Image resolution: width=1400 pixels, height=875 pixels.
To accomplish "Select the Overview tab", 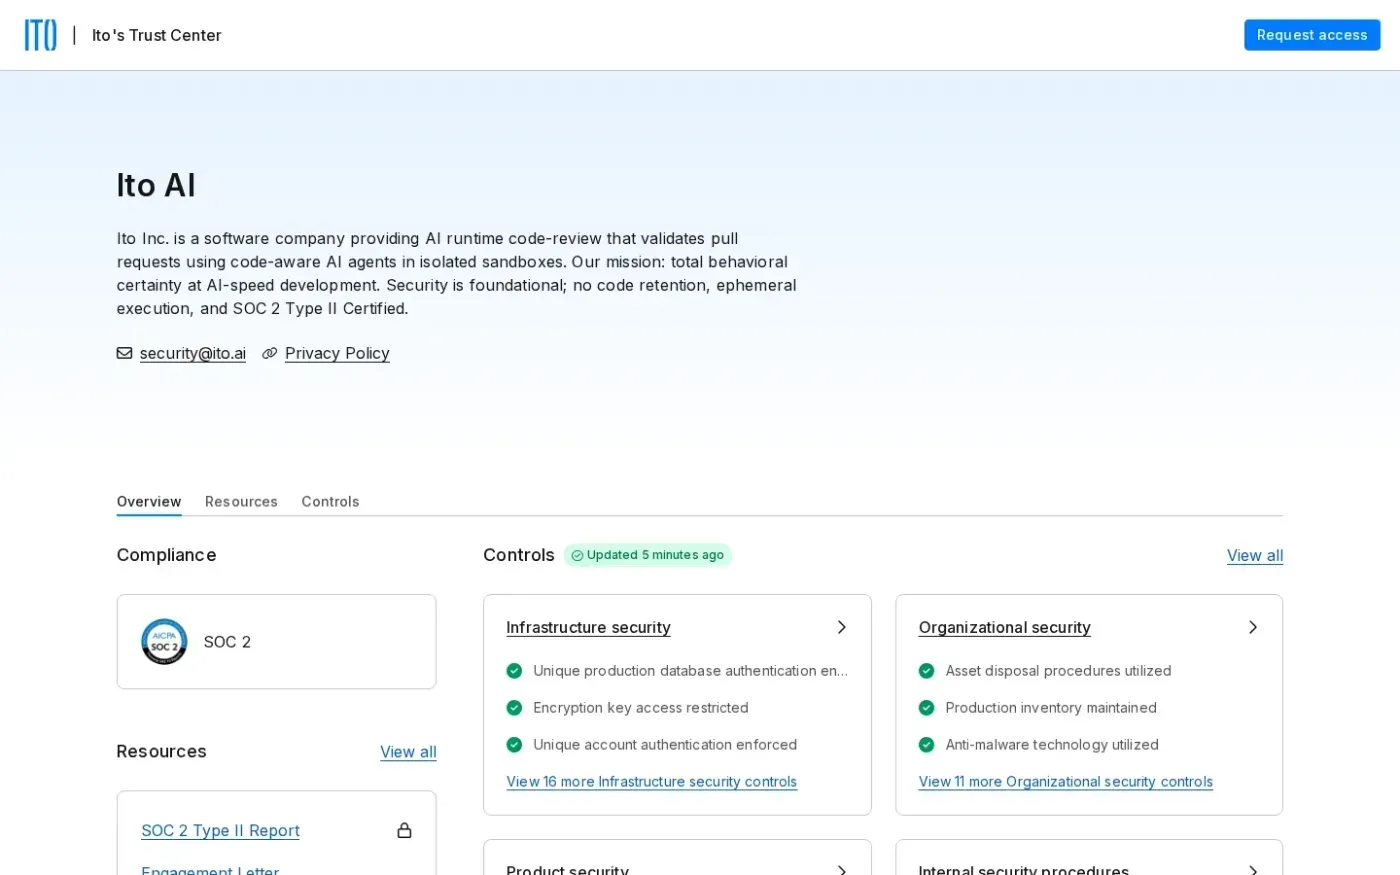I will pyautogui.click(x=149, y=502).
